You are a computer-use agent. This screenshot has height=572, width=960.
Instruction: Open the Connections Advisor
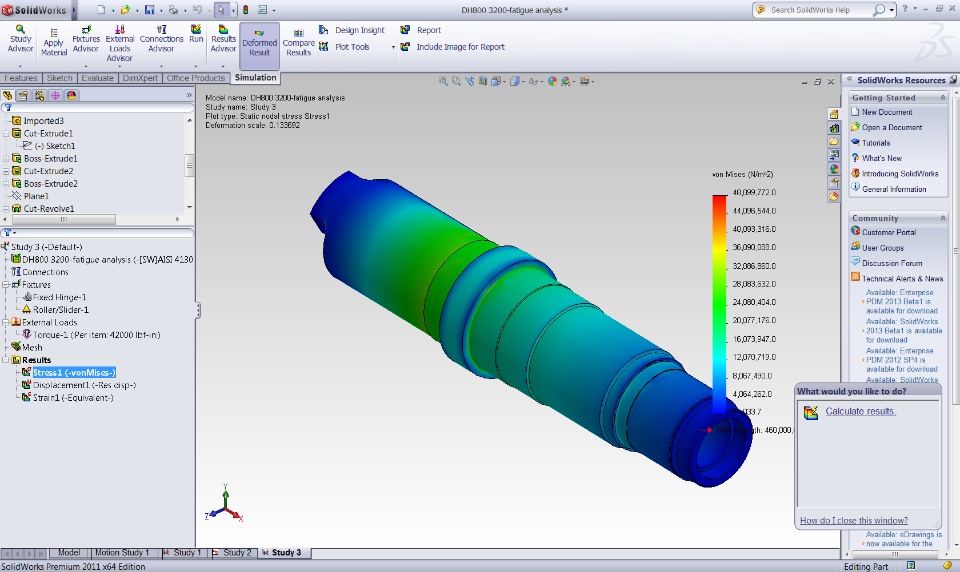[x=161, y=39]
